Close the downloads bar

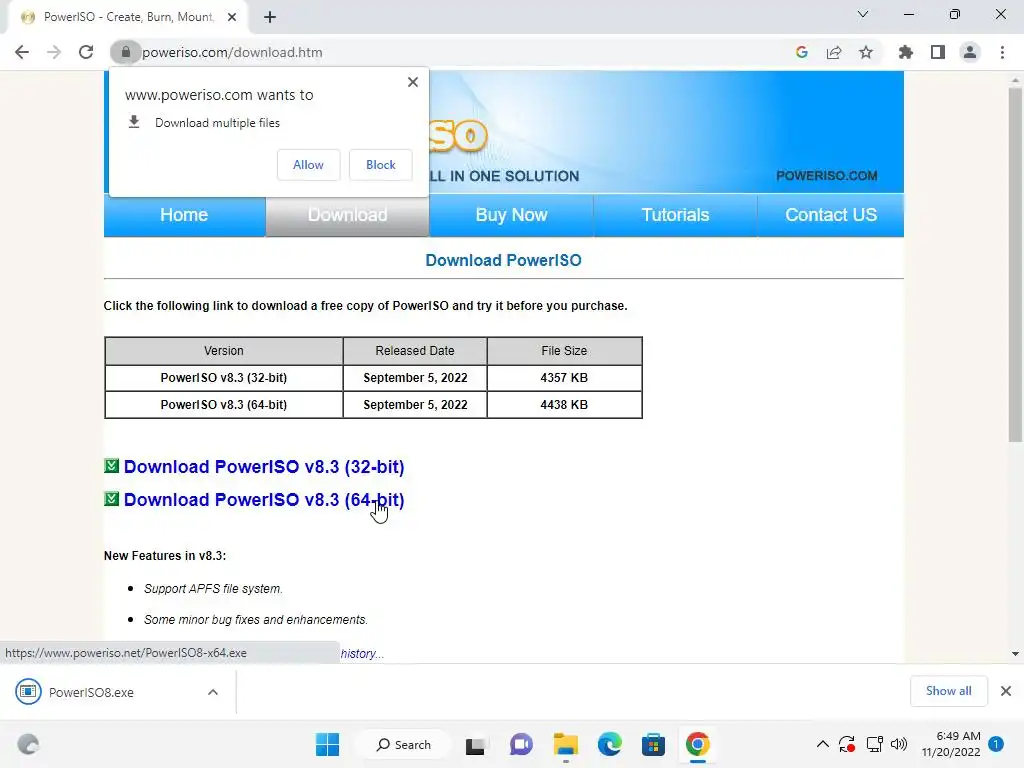1006,691
